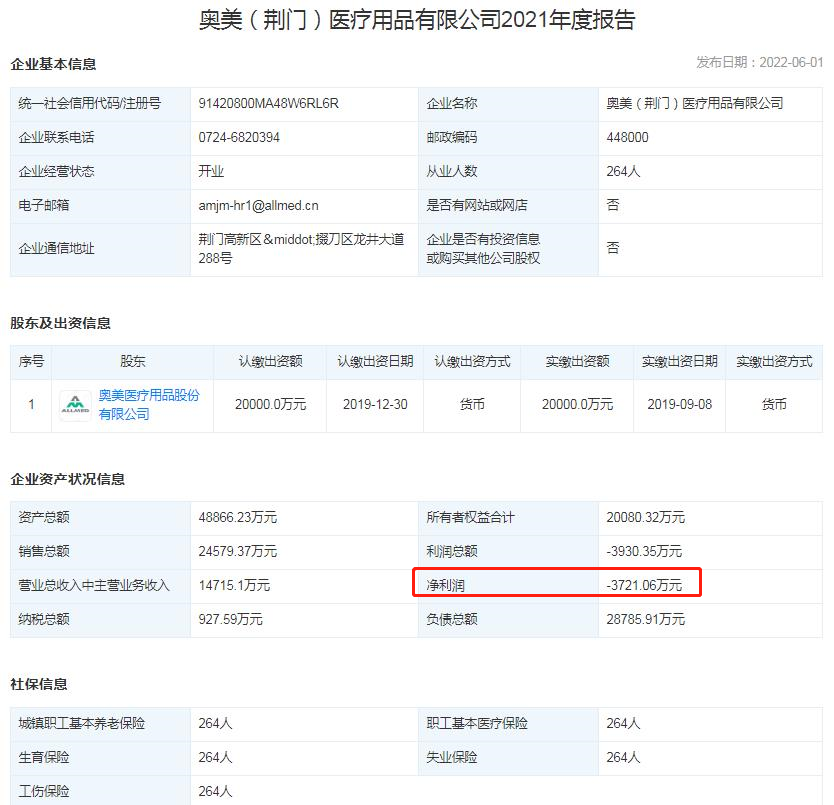Open 奥美医疗用品股份有限公司 shareholder link
Viewport: 834px width, 805px height.
point(149,405)
